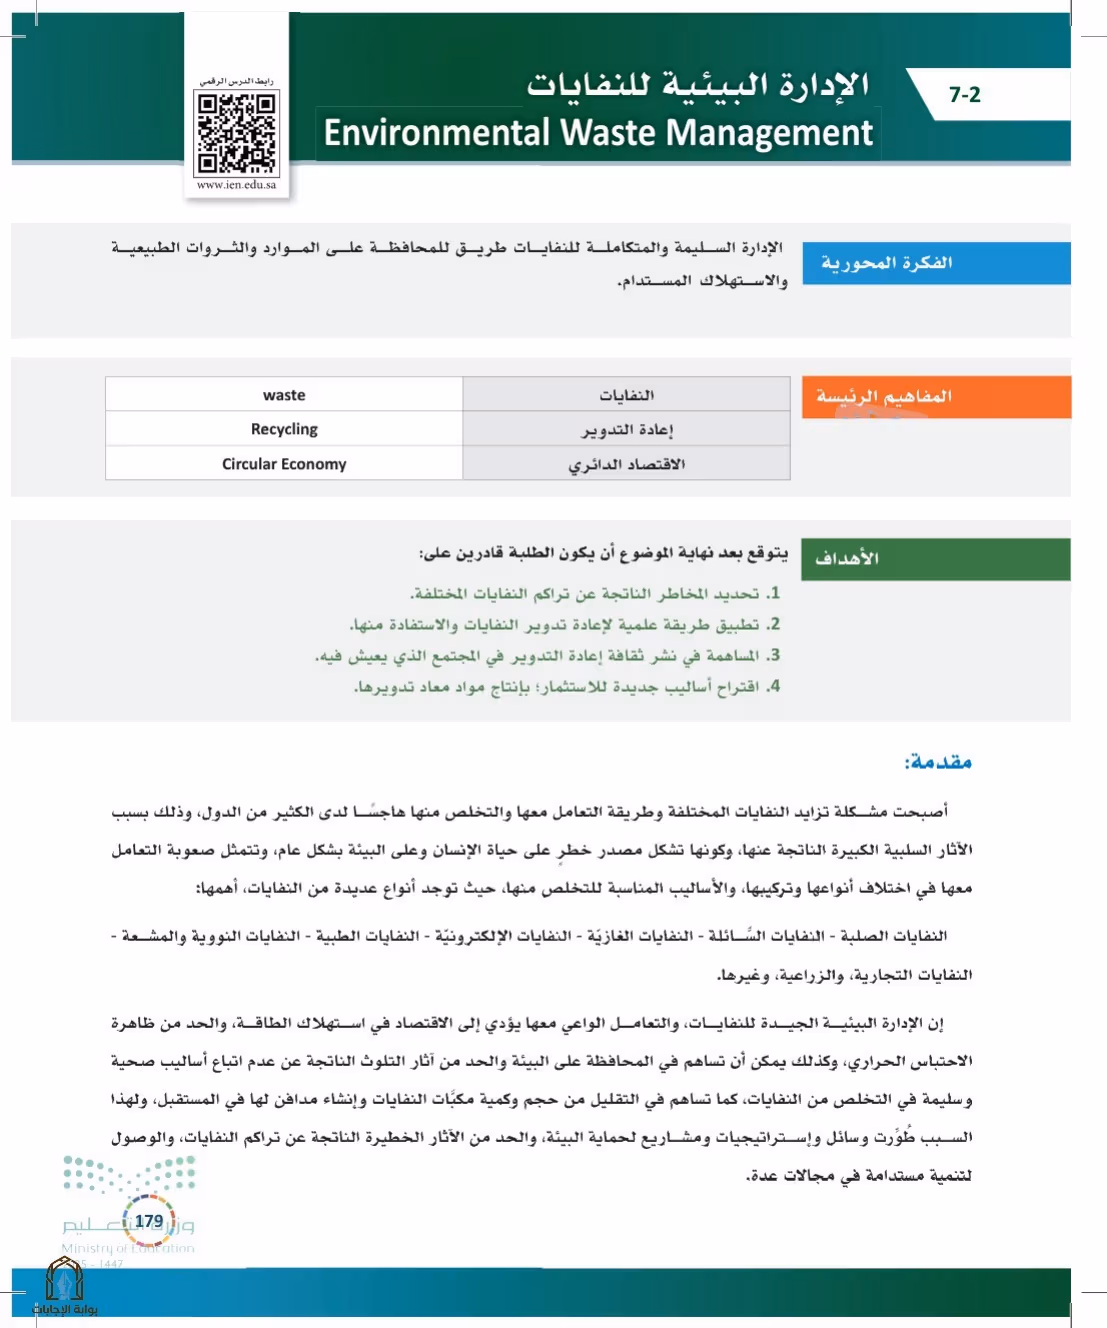The image size is (1107, 1328).
Task: Select the section number 7-2 label
Action: pos(965,95)
